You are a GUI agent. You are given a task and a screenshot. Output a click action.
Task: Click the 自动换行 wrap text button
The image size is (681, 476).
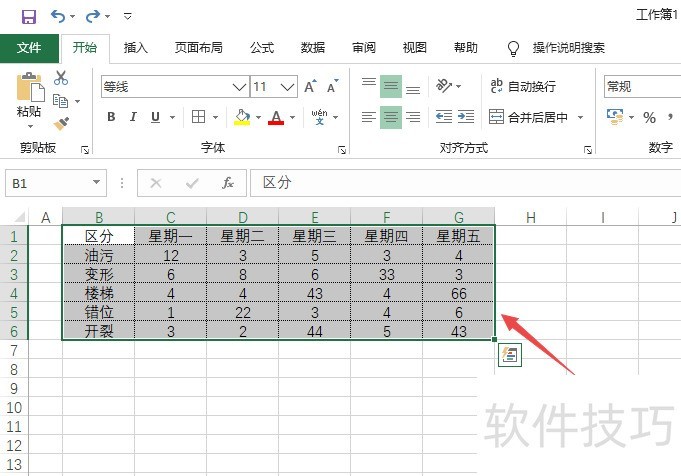(x=522, y=86)
